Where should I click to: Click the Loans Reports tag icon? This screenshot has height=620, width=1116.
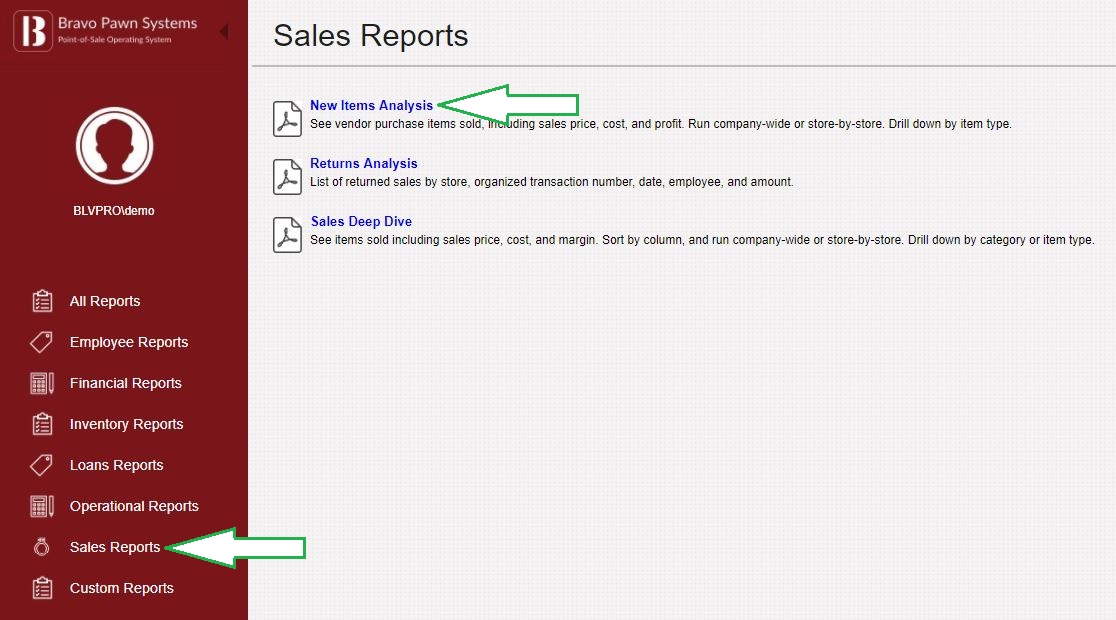41,465
